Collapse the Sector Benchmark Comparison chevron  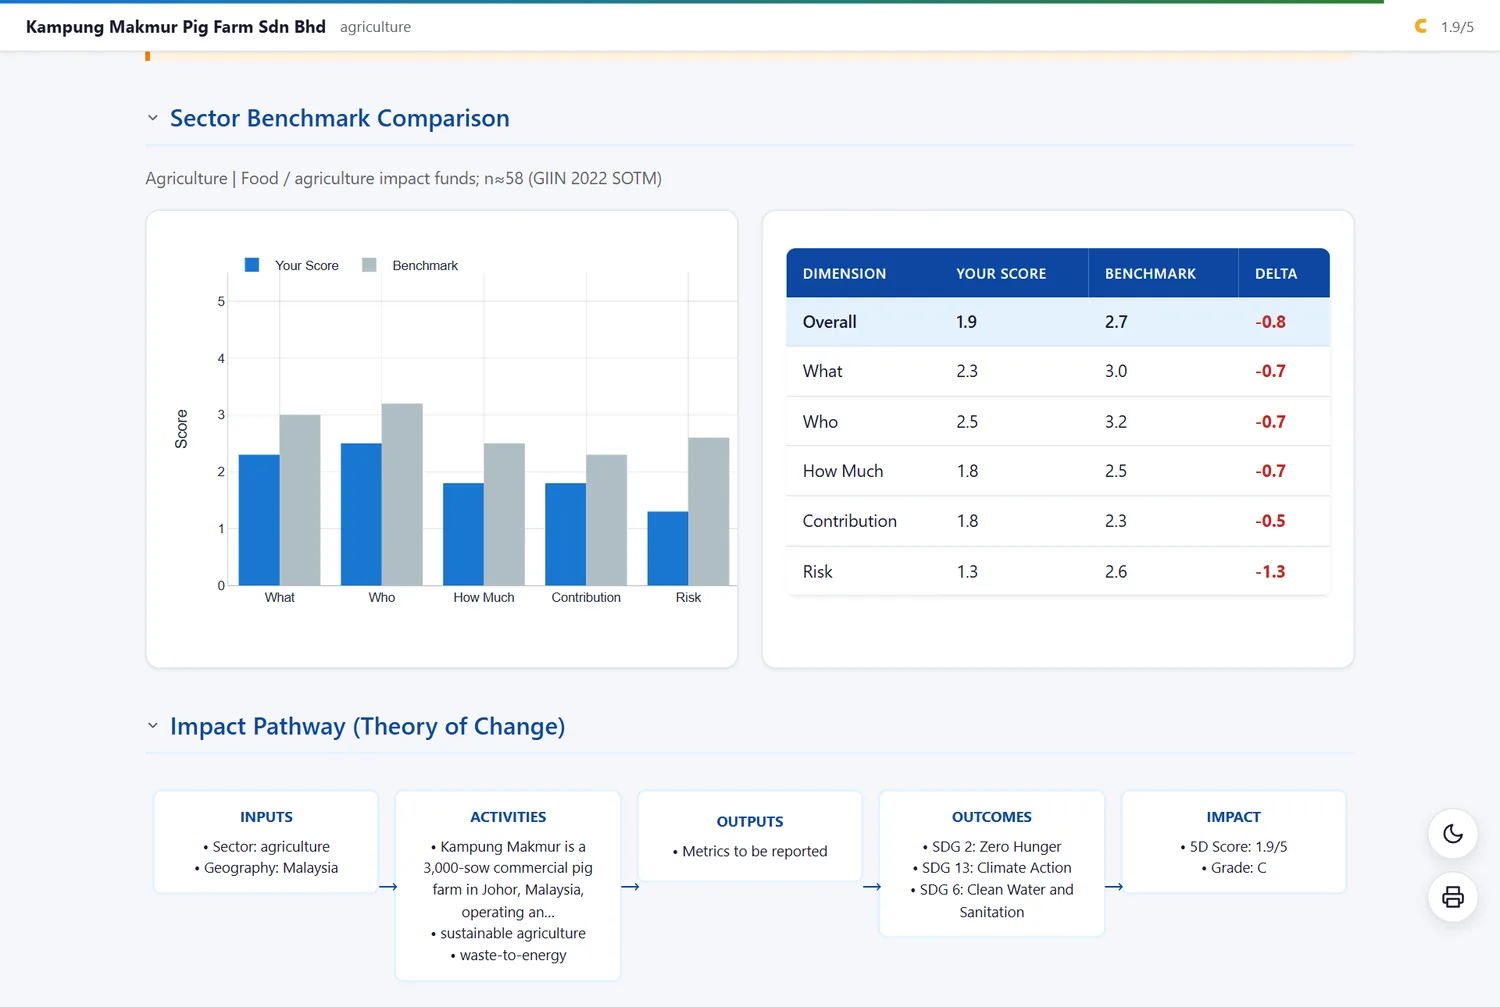(153, 118)
